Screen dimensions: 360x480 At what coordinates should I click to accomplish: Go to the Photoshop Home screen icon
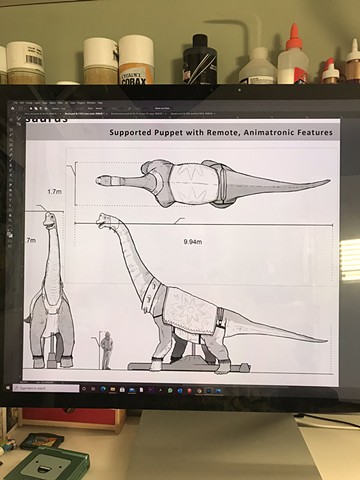coord(12,108)
